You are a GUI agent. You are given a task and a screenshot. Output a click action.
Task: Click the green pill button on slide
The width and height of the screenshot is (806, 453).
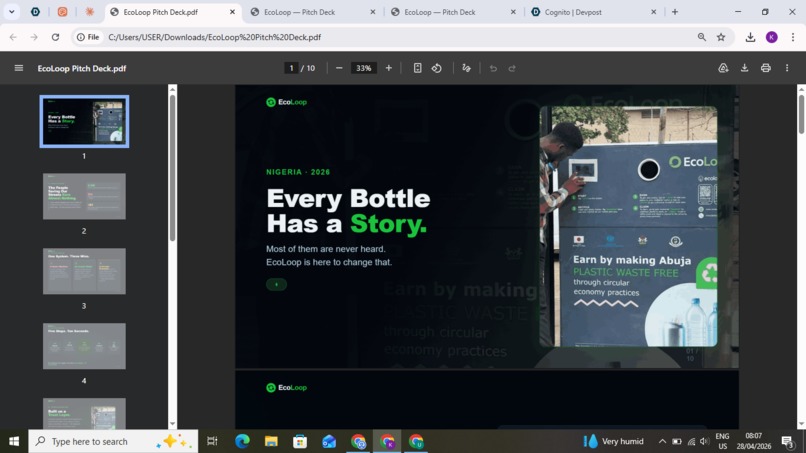pyautogui.click(x=276, y=284)
